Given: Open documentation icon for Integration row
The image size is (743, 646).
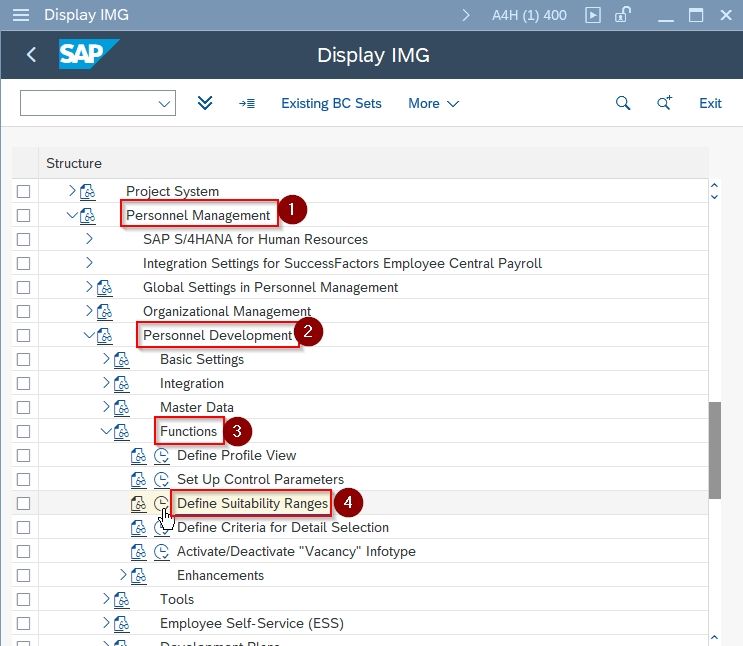Looking at the screenshot, I should click(121, 384).
